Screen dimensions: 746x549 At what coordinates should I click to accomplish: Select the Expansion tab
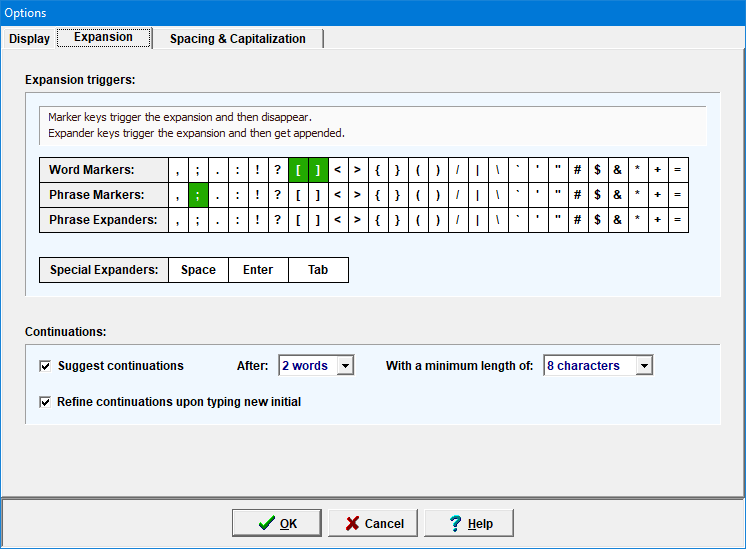click(x=103, y=38)
